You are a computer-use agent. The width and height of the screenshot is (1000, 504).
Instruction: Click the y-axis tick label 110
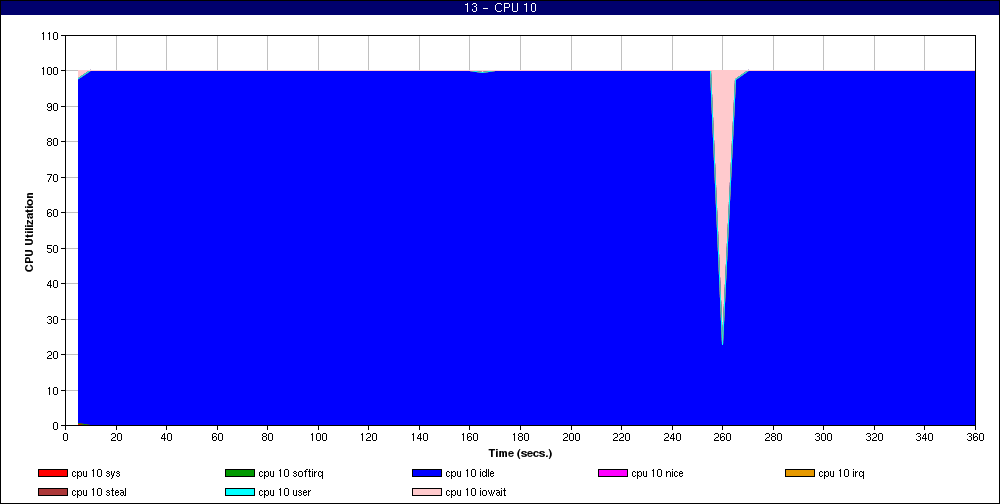click(50, 36)
